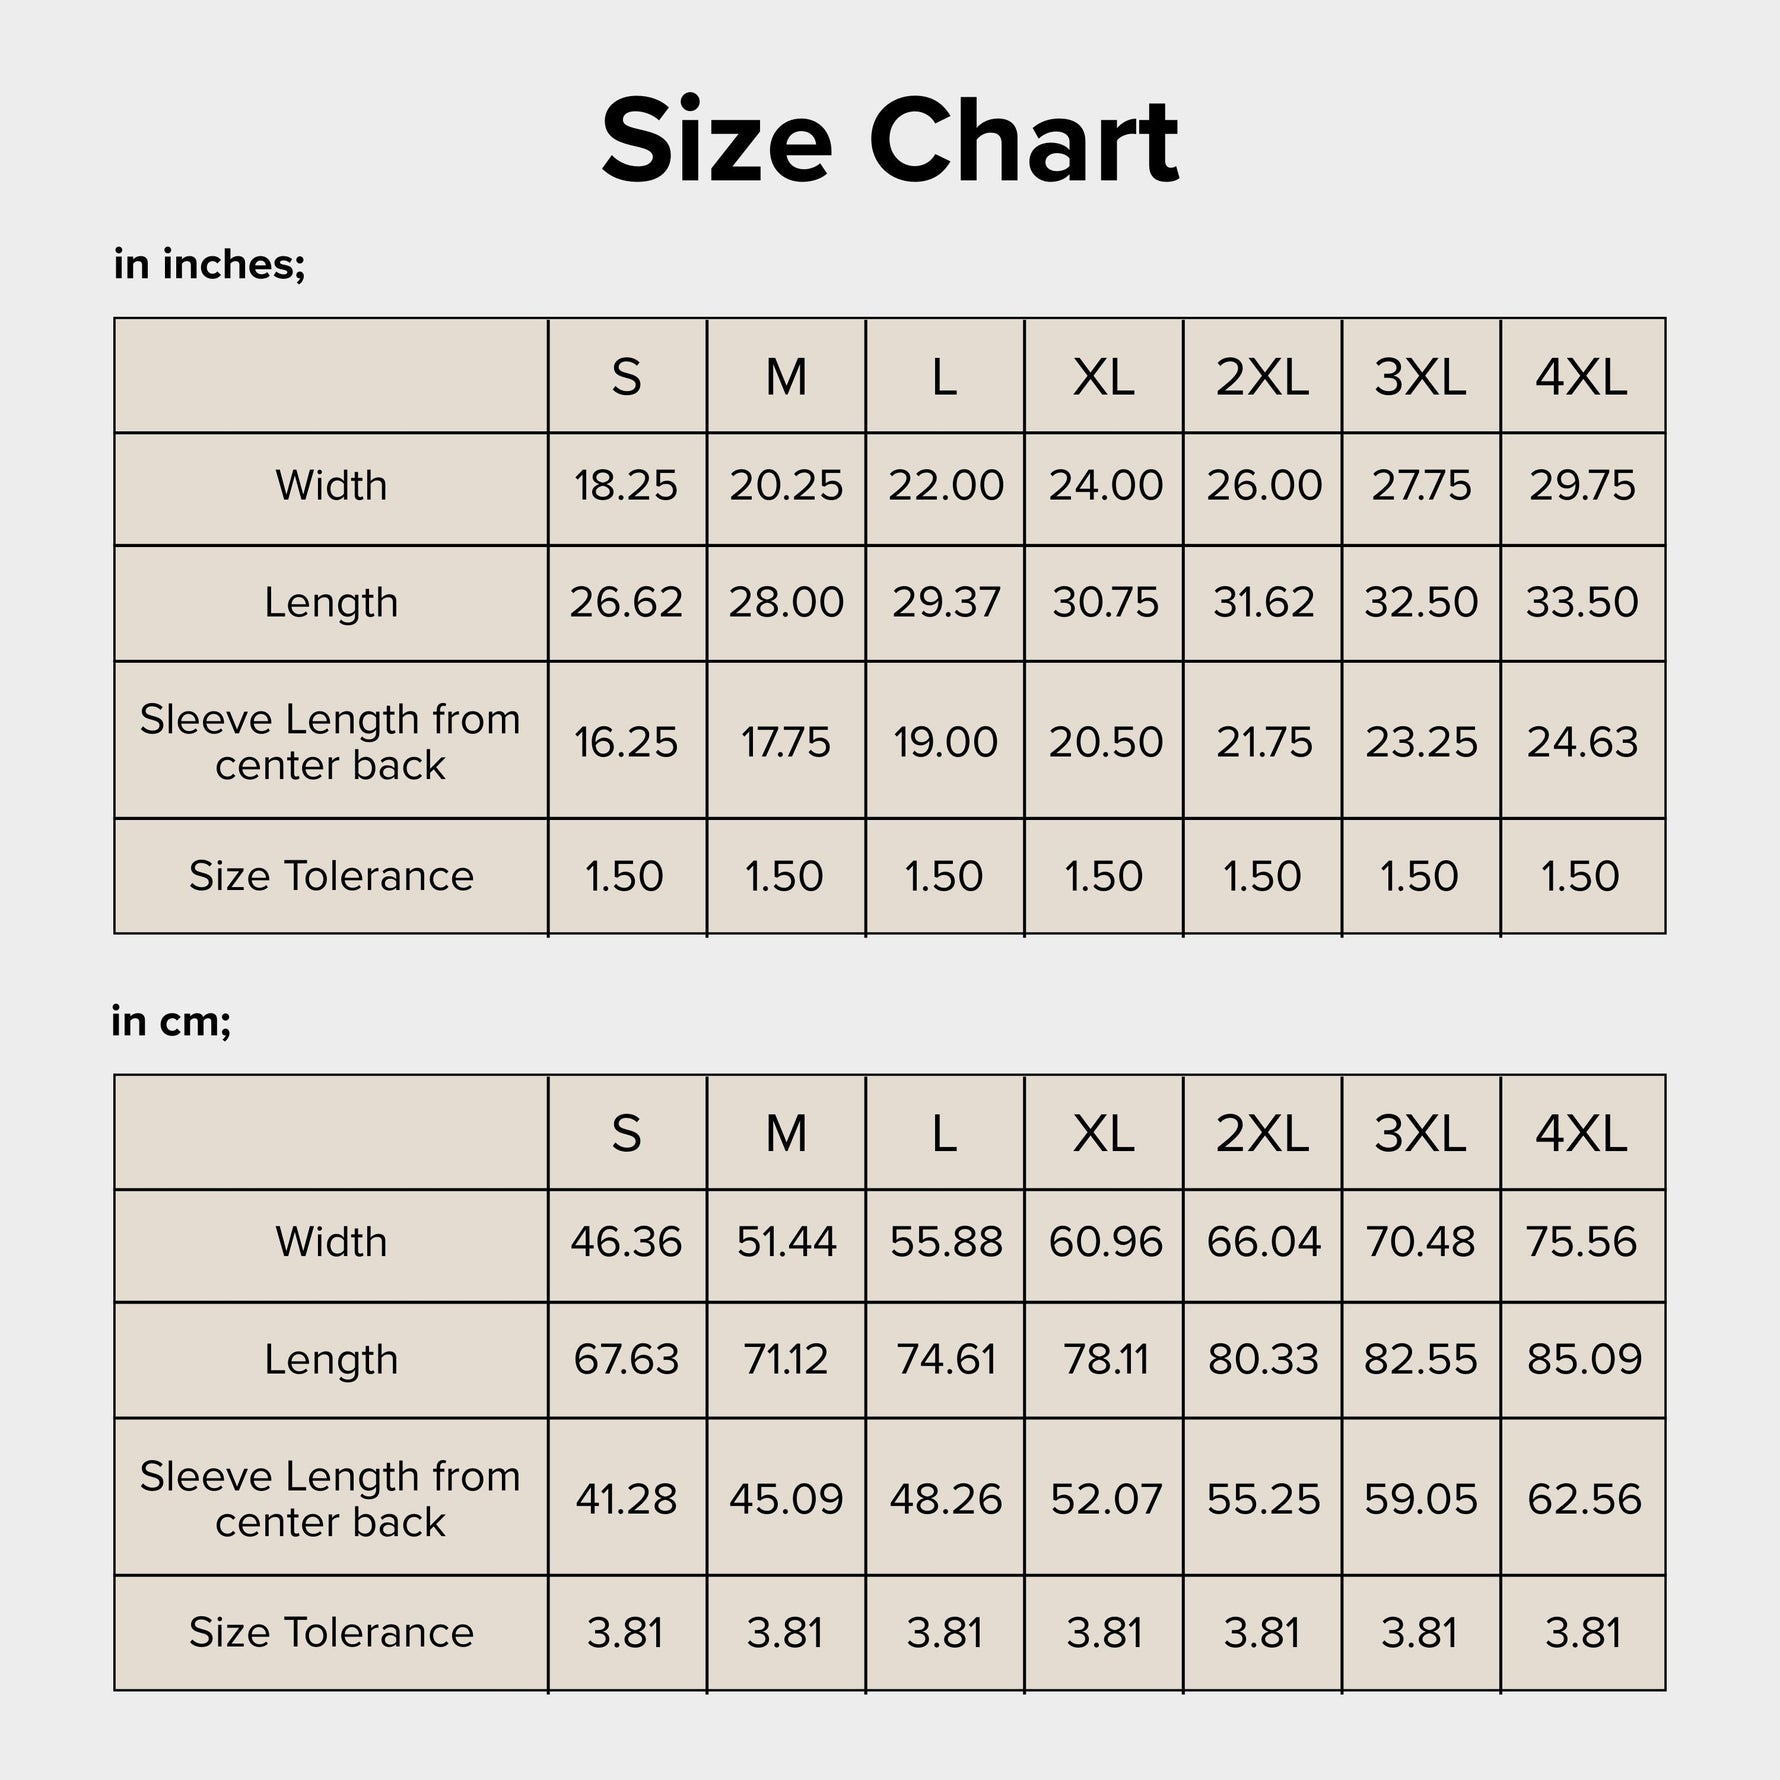
Task: Click the Length row label in cm table
Action: 331,1360
